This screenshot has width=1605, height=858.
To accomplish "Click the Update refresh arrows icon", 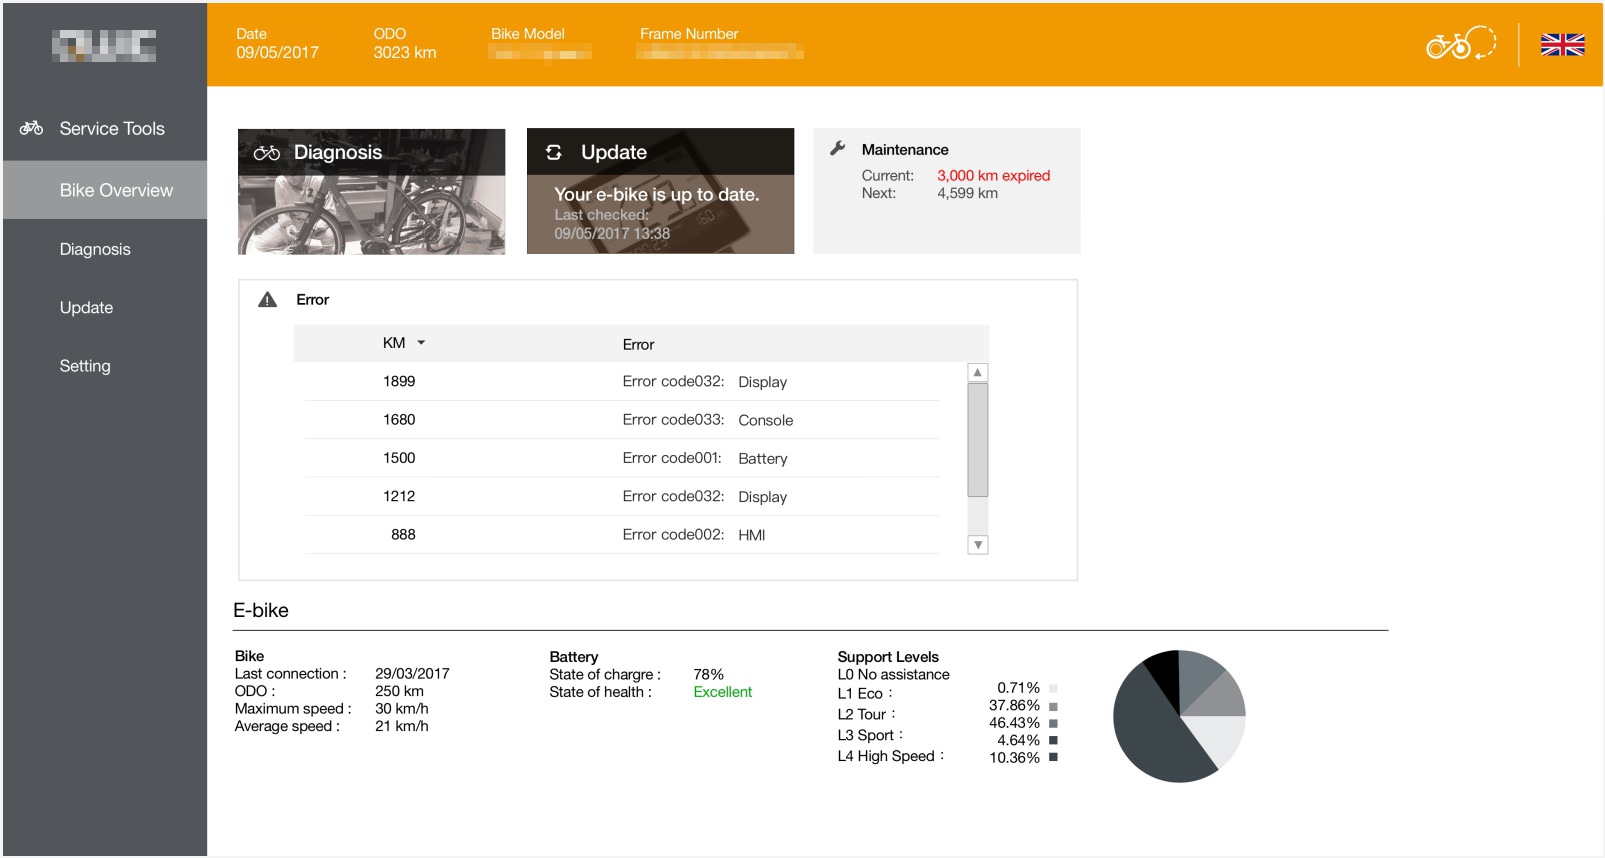I will click(x=554, y=152).
